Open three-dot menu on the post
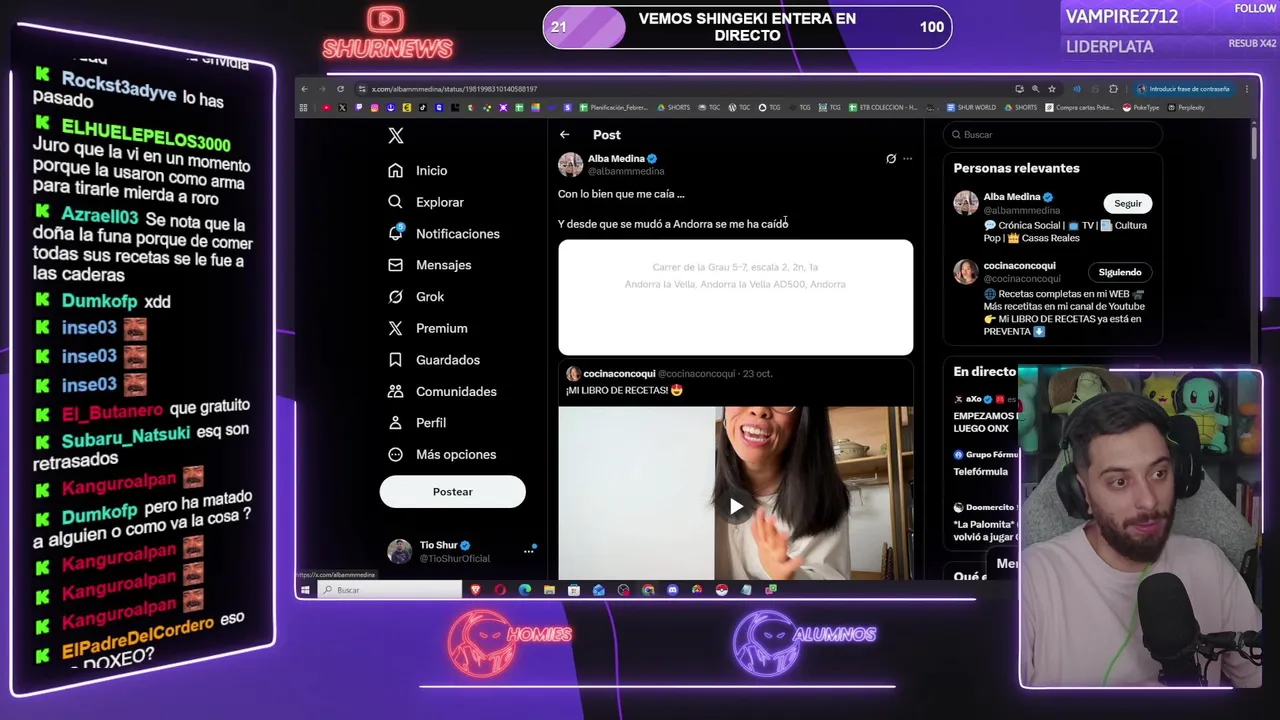 tap(908, 158)
